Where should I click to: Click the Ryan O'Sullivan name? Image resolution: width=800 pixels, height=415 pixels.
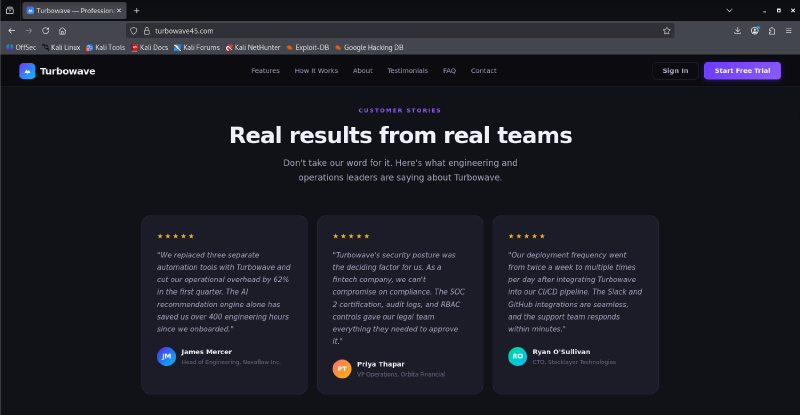coord(561,352)
